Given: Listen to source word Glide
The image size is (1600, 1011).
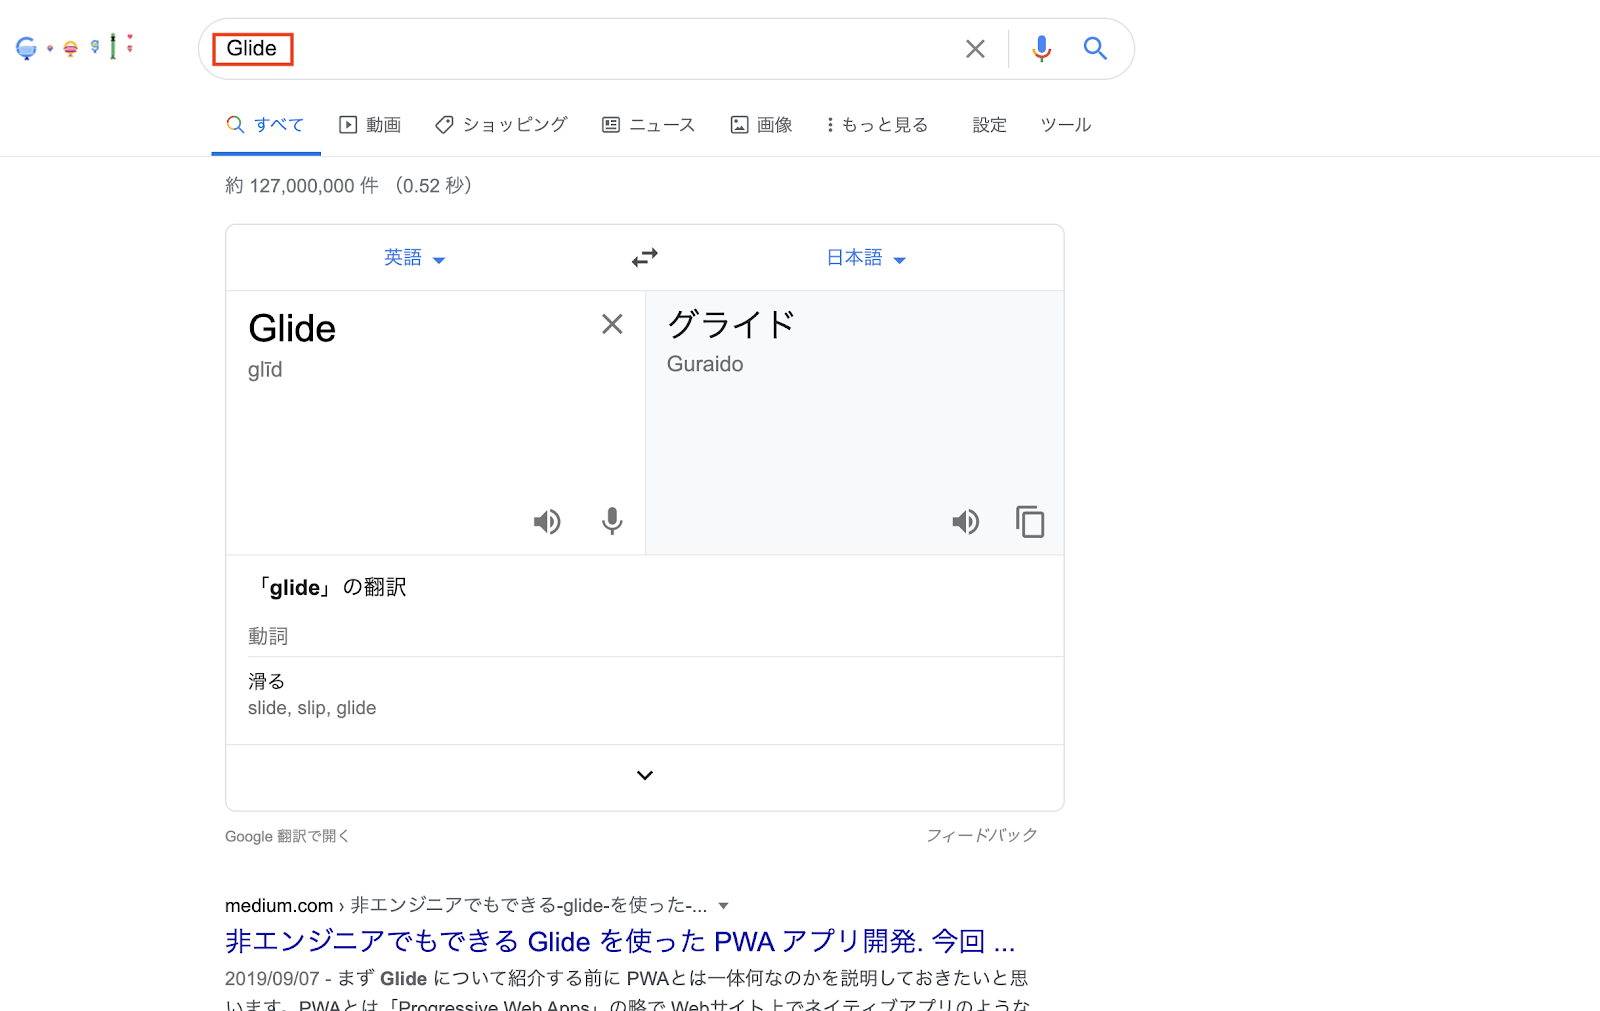Looking at the screenshot, I should 547,521.
